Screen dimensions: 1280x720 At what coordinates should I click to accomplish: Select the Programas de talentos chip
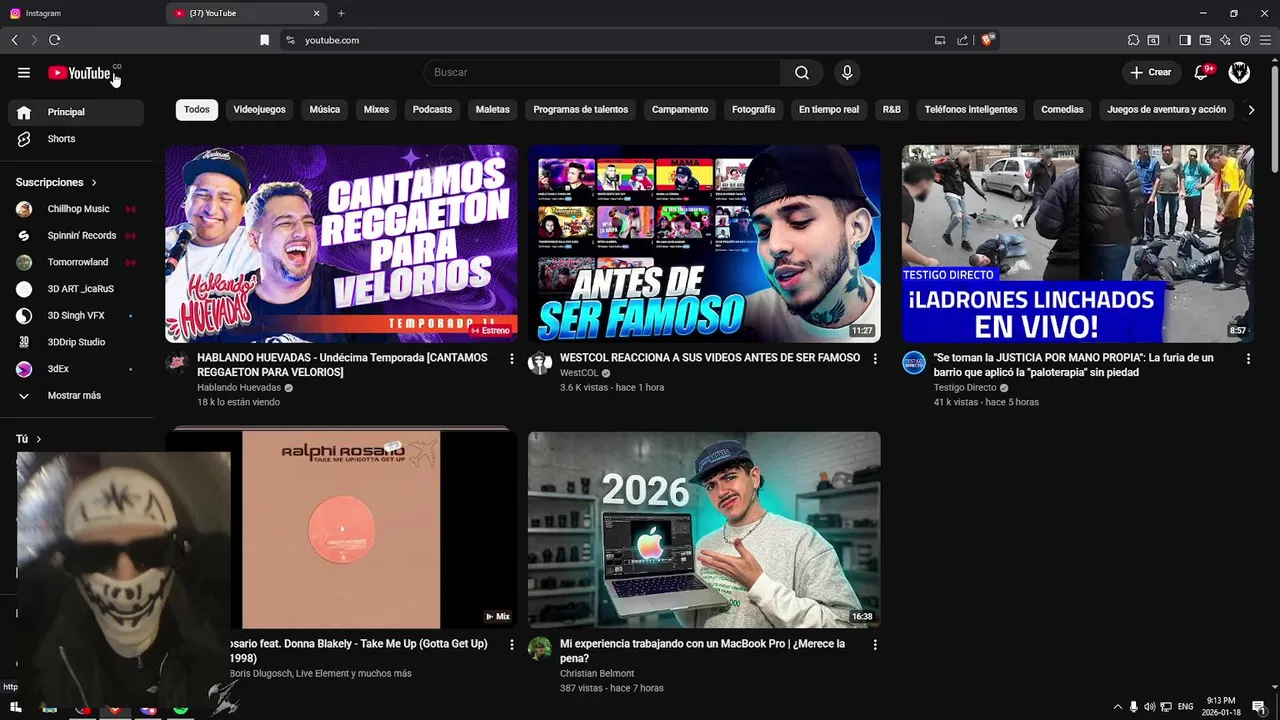click(581, 110)
